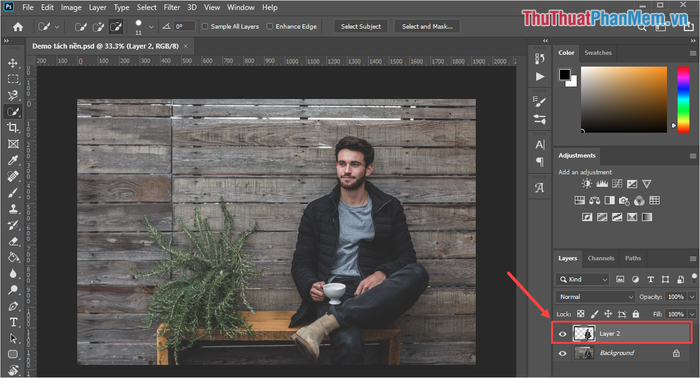700x378 pixels.
Task: Add a Photo Filter adjustment
Action: [x=624, y=200]
